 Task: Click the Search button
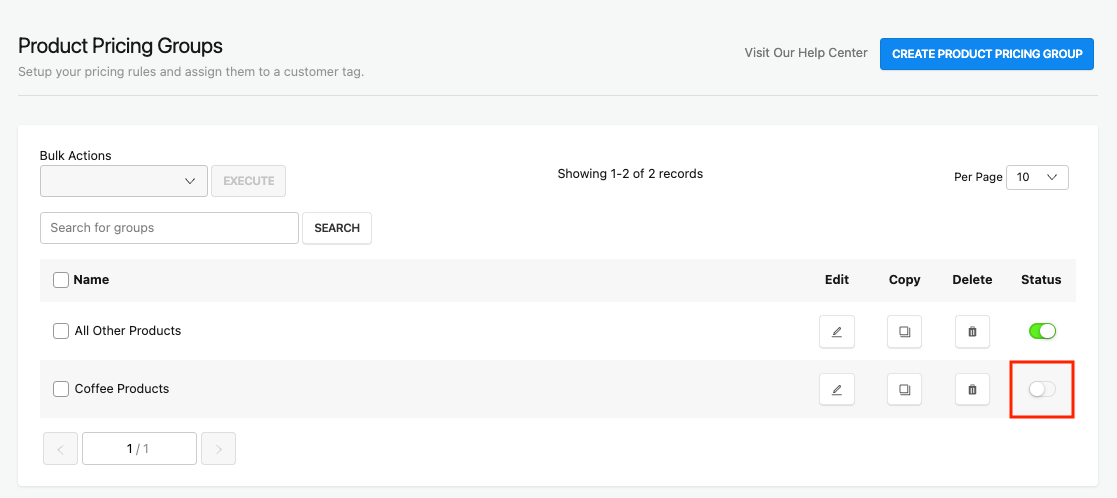click(337, 228)
